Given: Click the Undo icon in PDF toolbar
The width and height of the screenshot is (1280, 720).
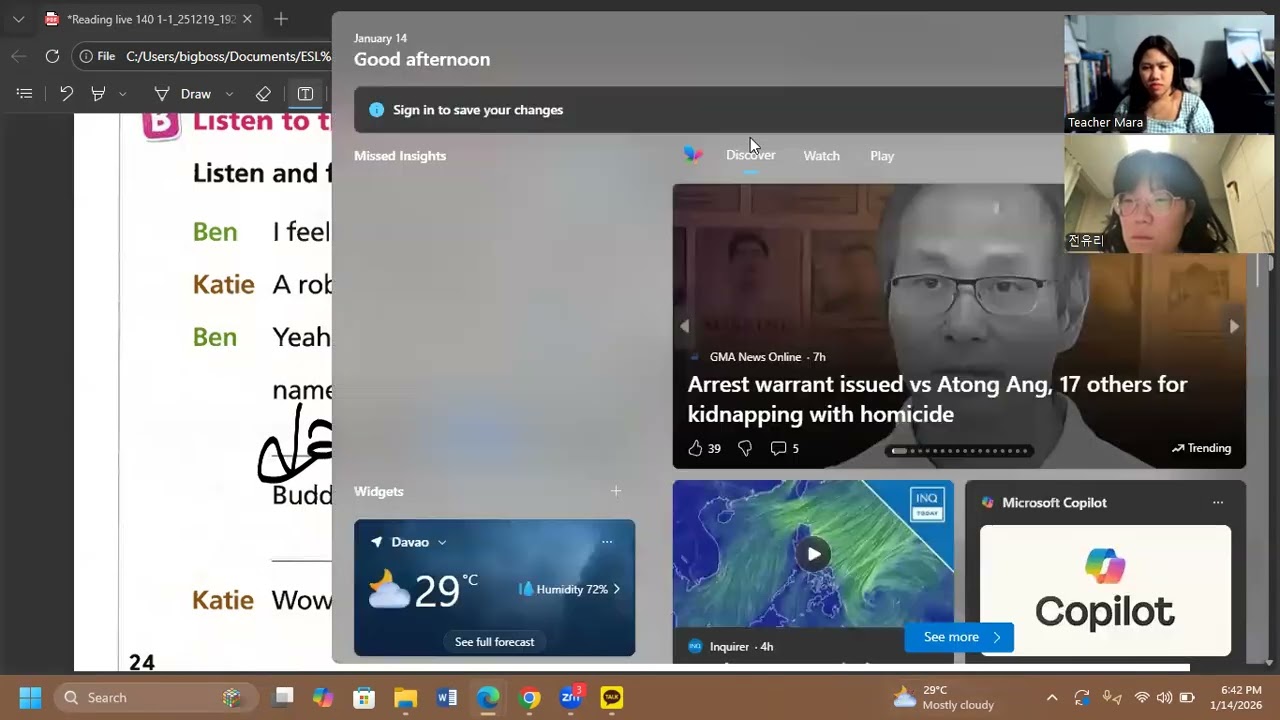Looking at the screenshot, I should pyautogui.click(x=66, y=94).
